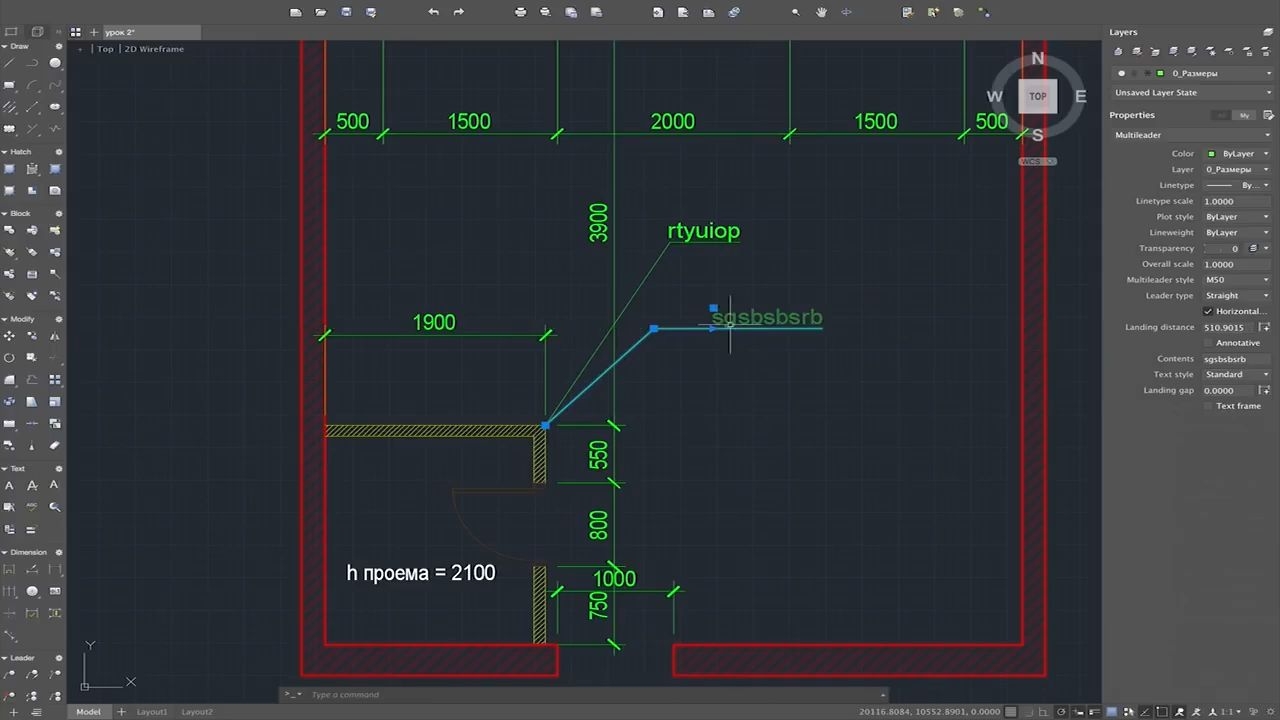
Task: Click the TOP face of the ViewCube
Action: click(x=1038, y=97)
